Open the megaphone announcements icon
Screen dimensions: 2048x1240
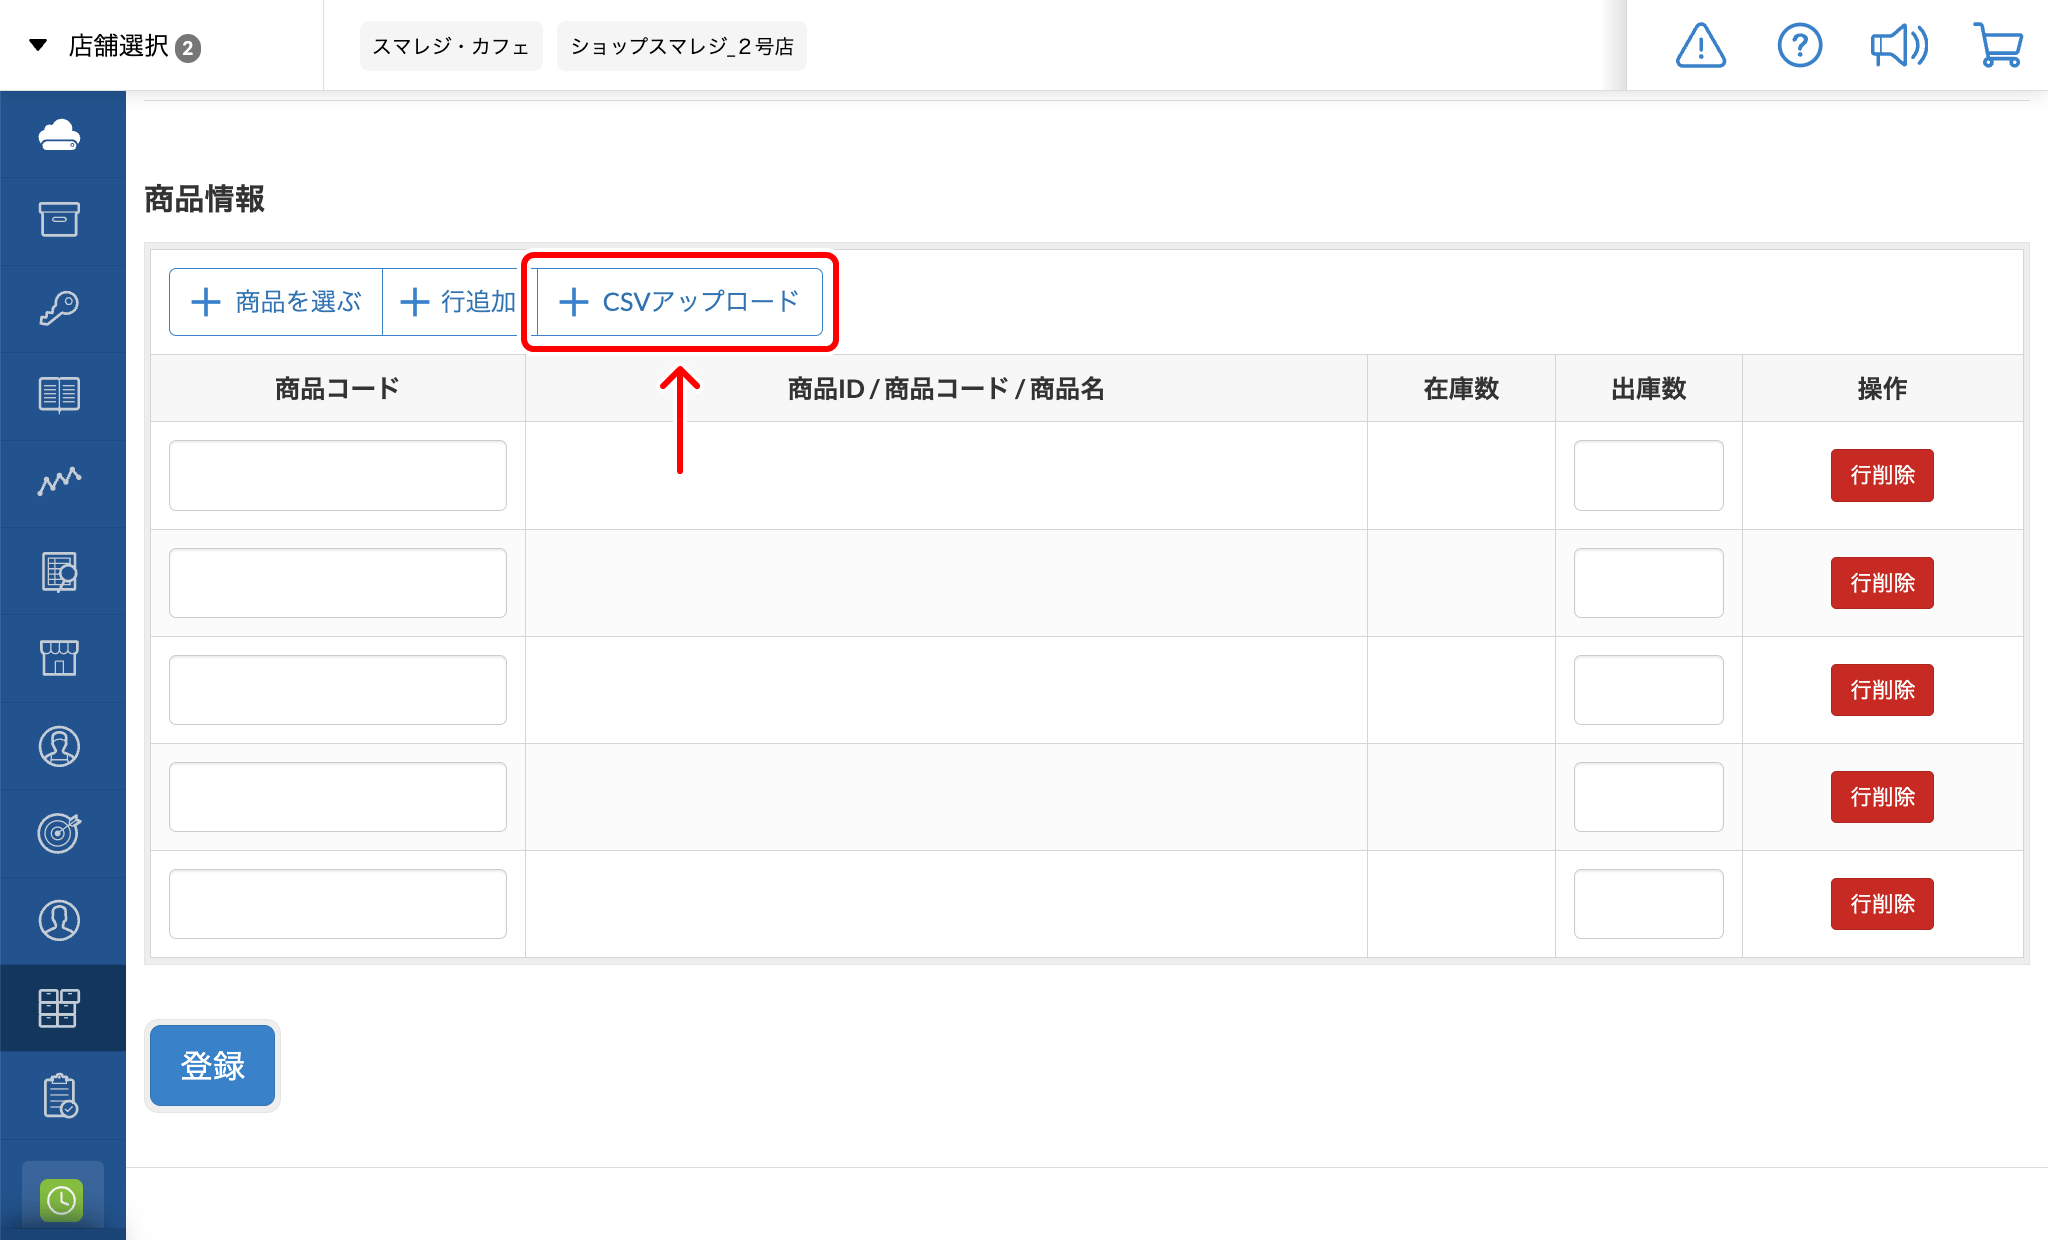pyautogui.click(x=1899, y=46)
